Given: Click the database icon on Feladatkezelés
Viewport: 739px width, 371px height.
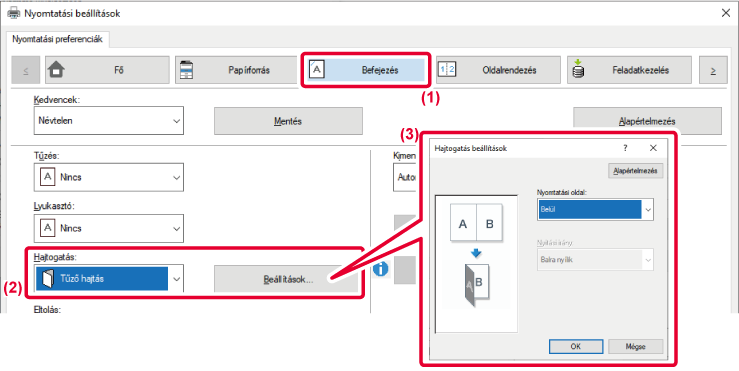Looking at the screenshot, I should pyautogui.click(x=578, y=70).
